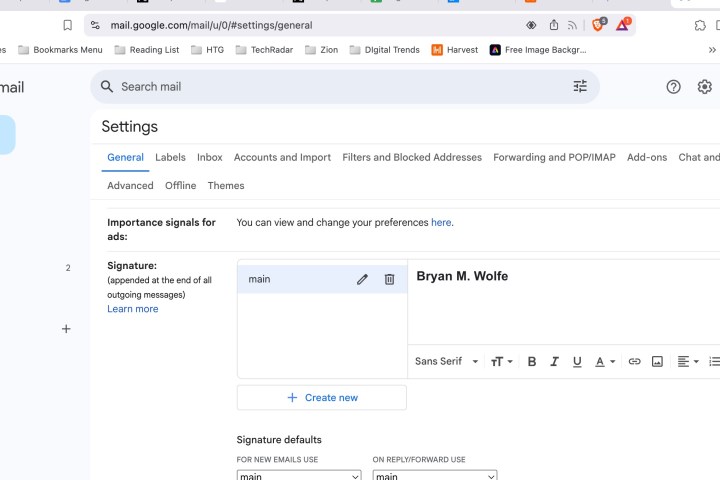Click the pencil icon to edit main signature
This screenshot has width=720, height=480.
point(362,280)
